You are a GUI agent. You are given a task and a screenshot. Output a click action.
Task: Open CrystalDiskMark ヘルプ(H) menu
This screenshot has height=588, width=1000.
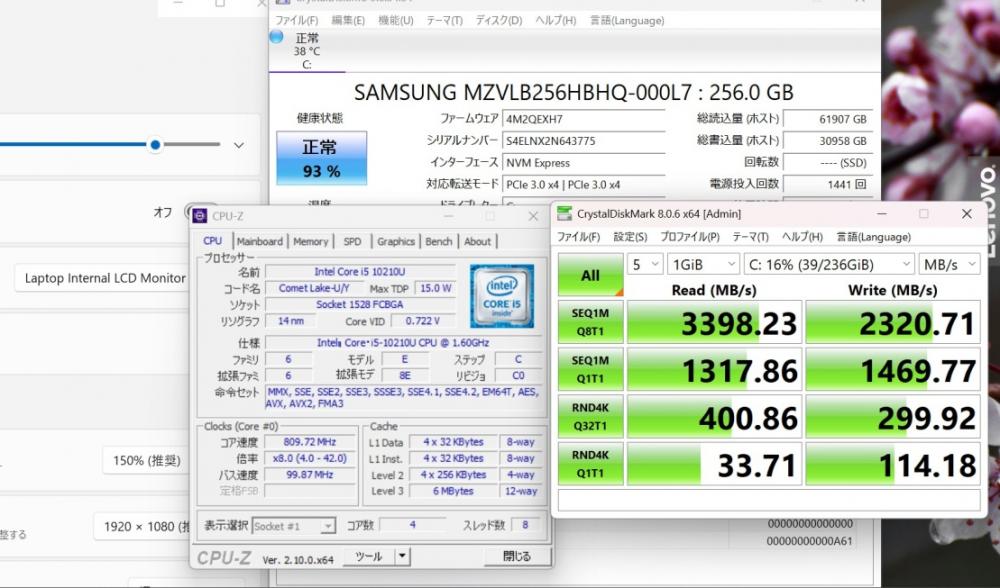pos(802,237)
